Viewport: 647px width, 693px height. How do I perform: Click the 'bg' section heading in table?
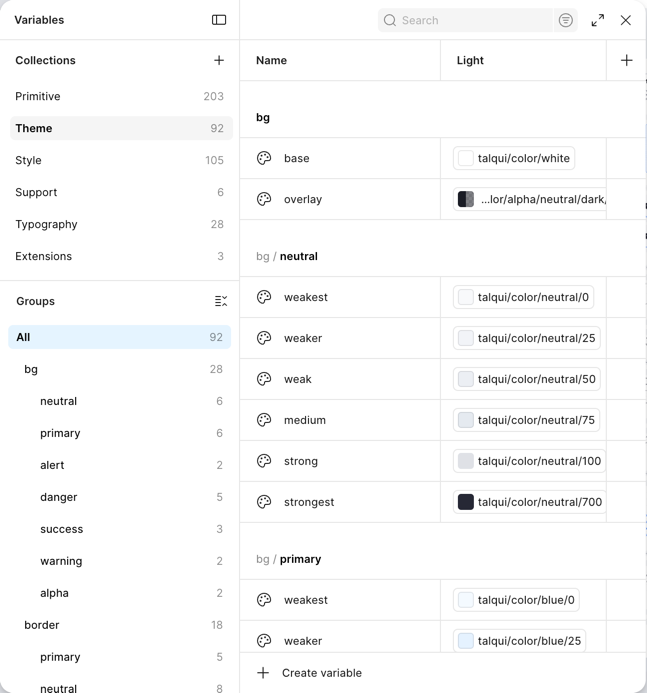pyautogui.click(x=263, y=118)
